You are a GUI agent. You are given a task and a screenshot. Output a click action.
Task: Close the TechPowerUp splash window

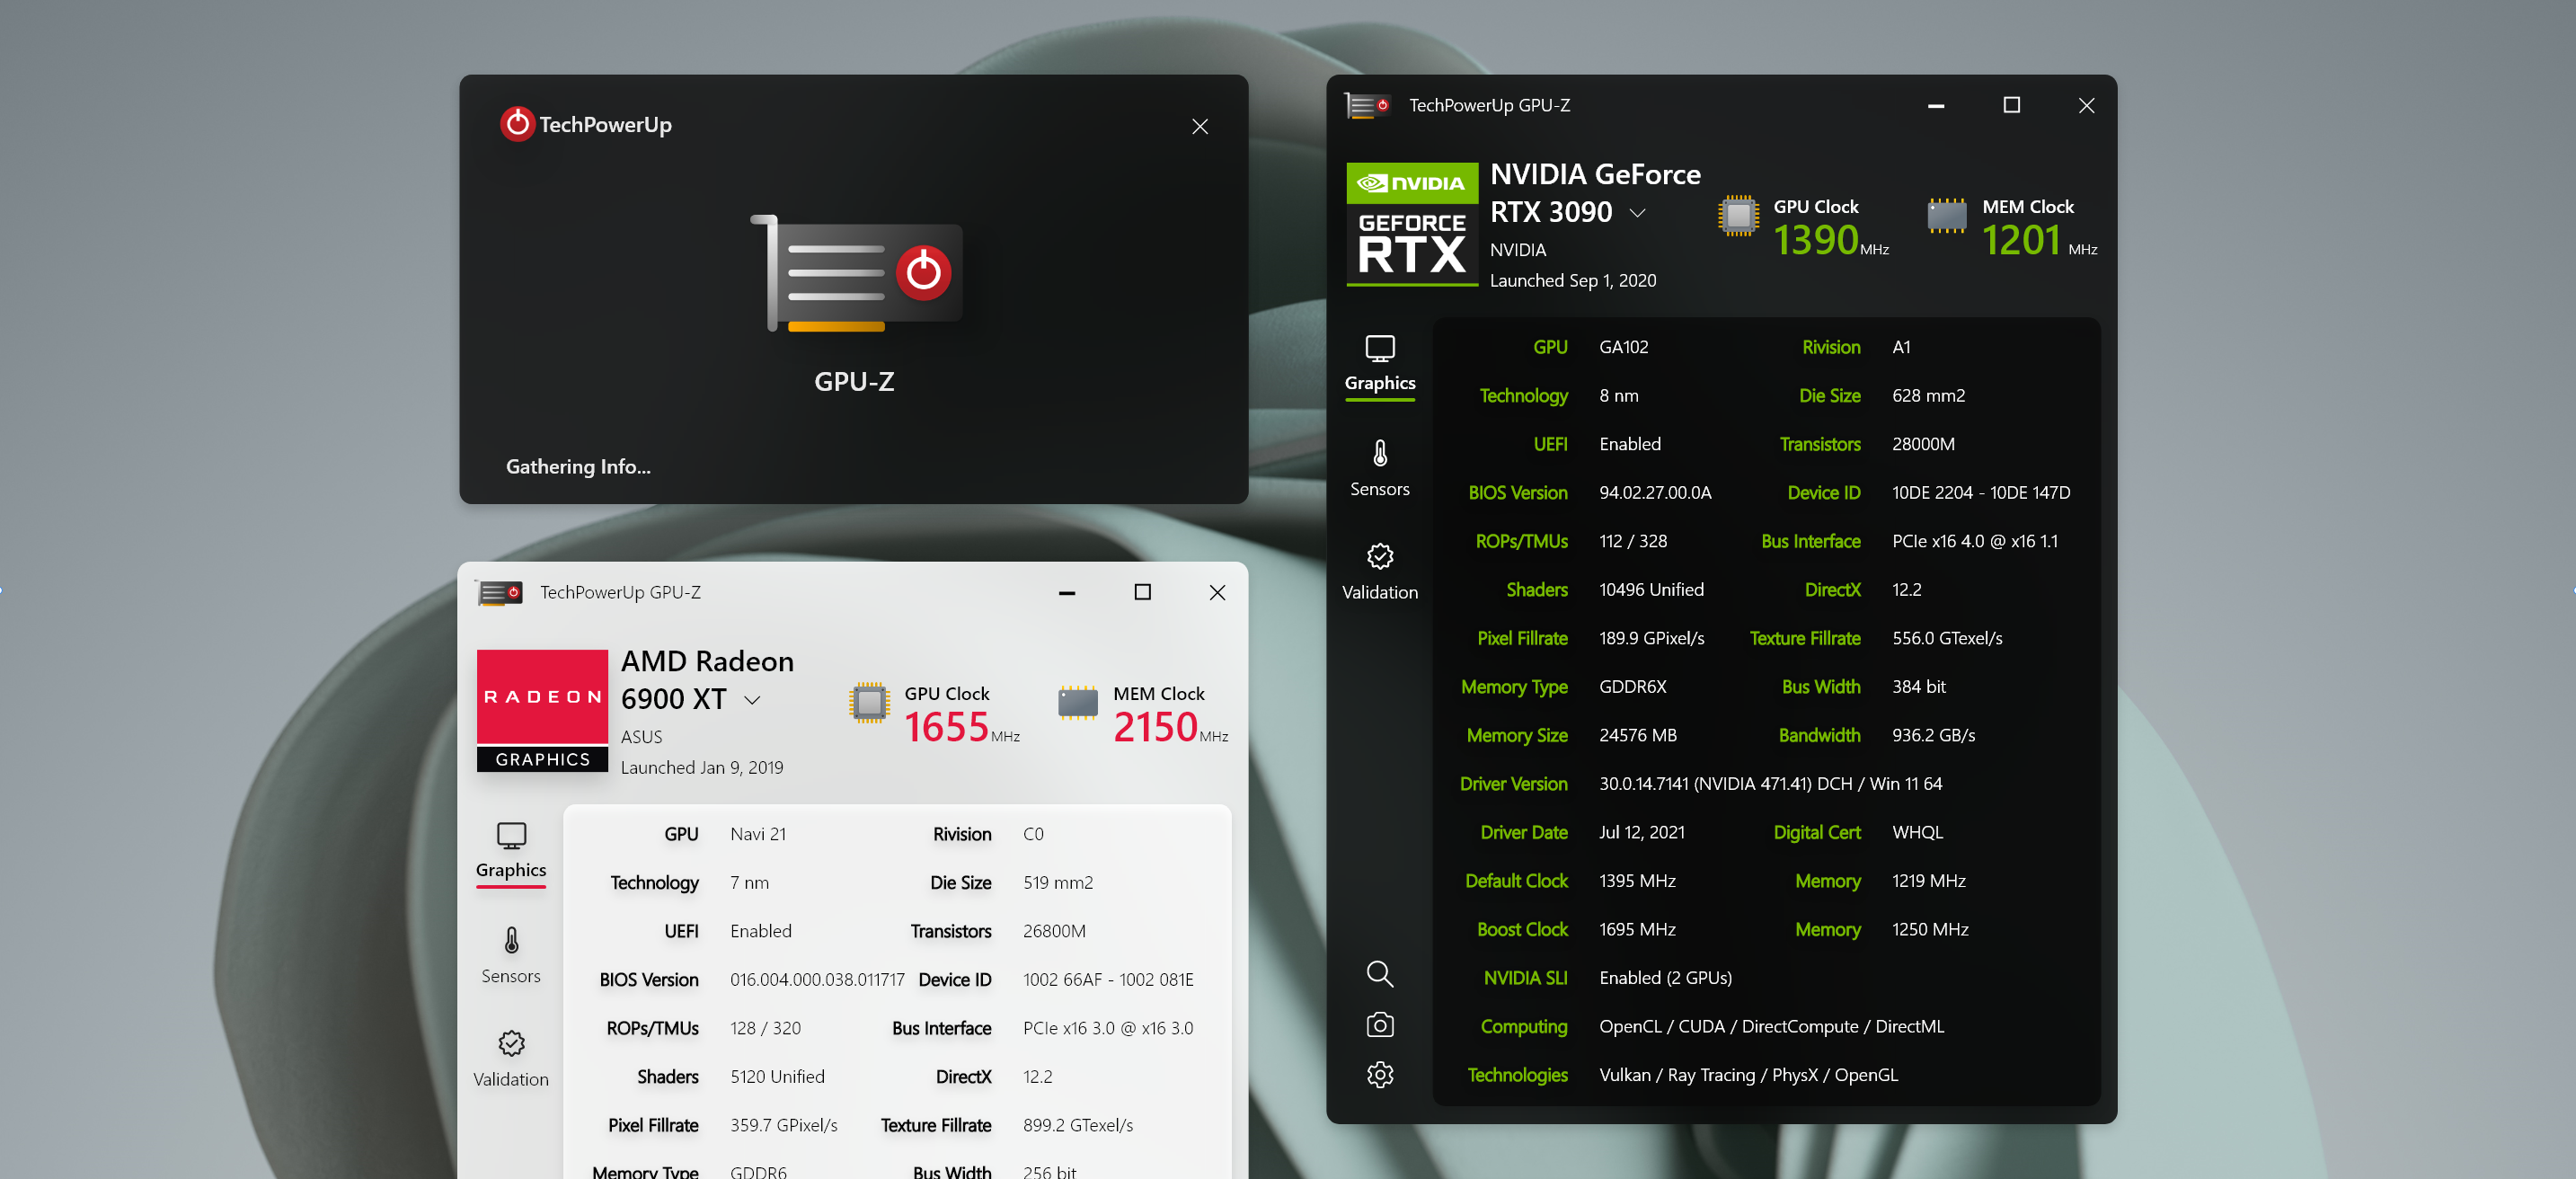(1199, 126)
